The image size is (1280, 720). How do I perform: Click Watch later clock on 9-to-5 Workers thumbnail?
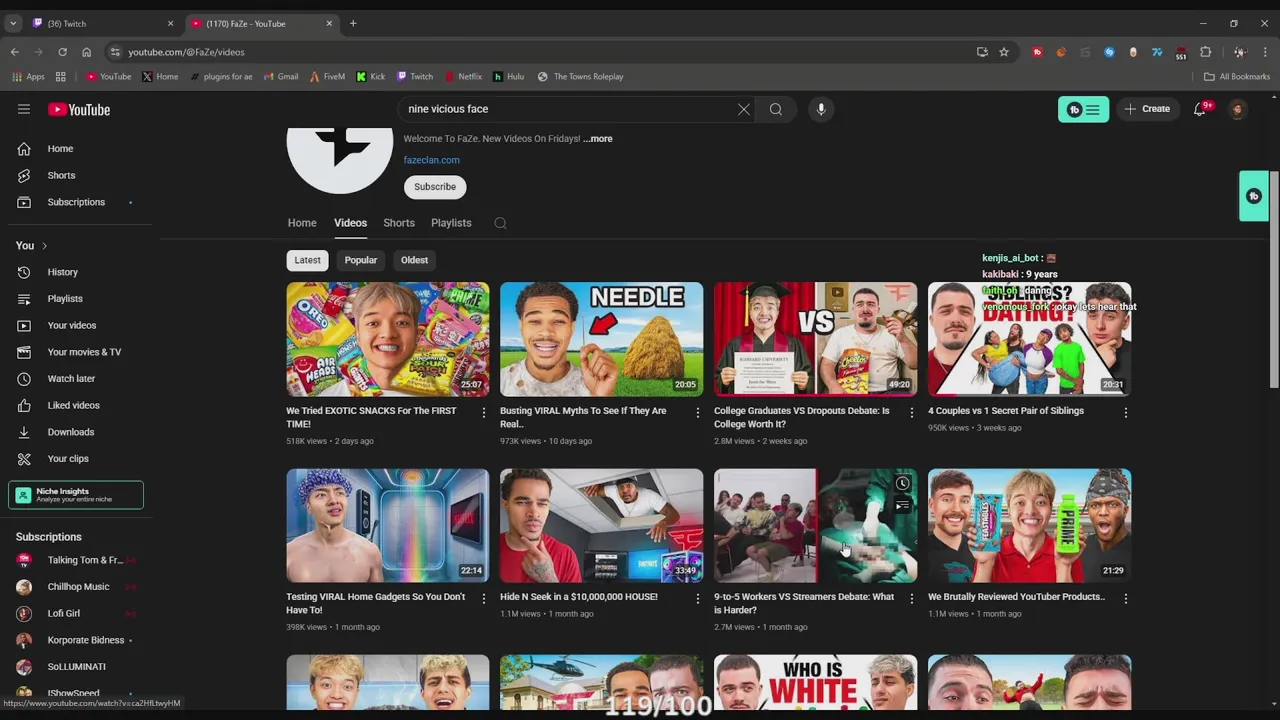pyautogui.click(x=902, y=484)
